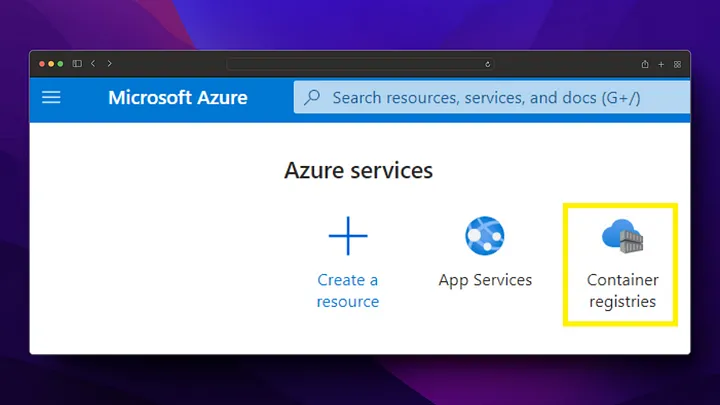The image size is (720, 405).
Task: Open the Azure portal hamburger menu
Action: (x=51, y=97)
